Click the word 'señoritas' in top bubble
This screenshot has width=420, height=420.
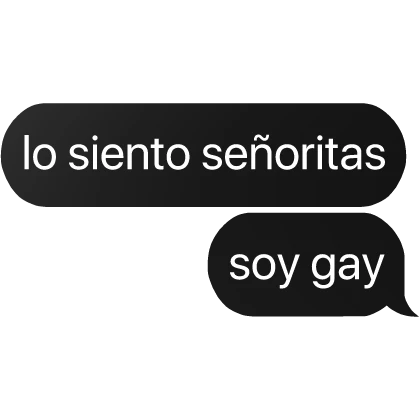[294, 153]
